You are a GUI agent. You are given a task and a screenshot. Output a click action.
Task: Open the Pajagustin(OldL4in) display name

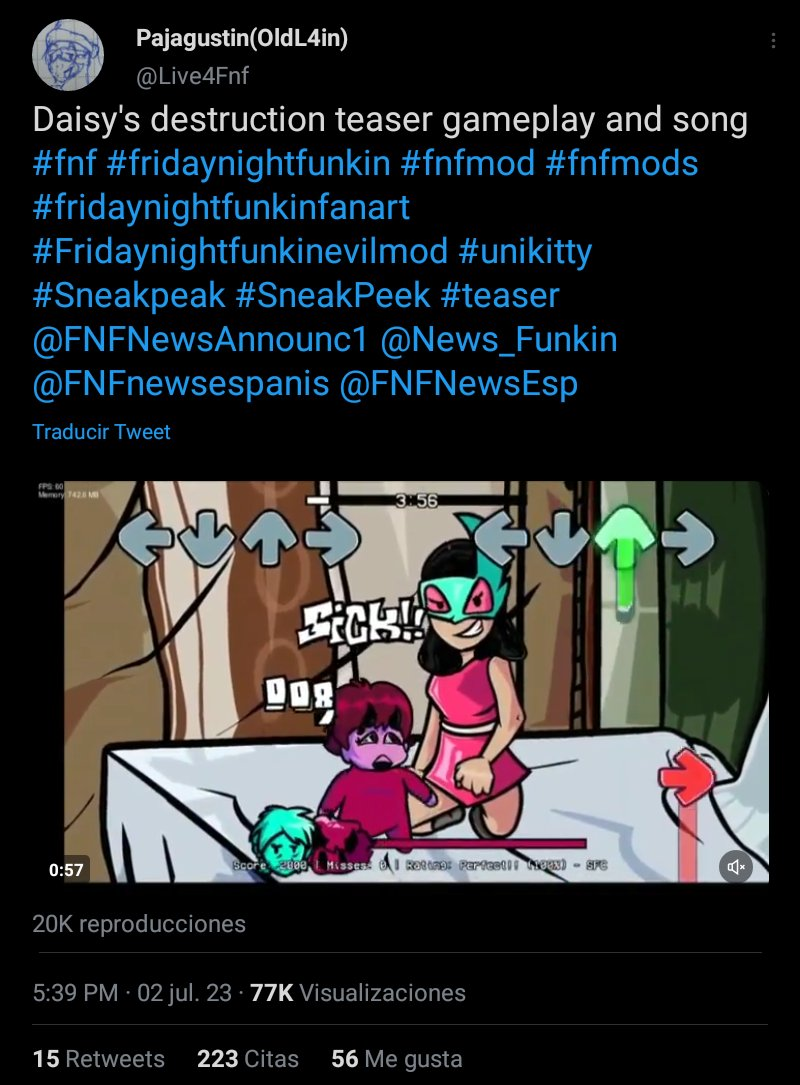point(242,38)
